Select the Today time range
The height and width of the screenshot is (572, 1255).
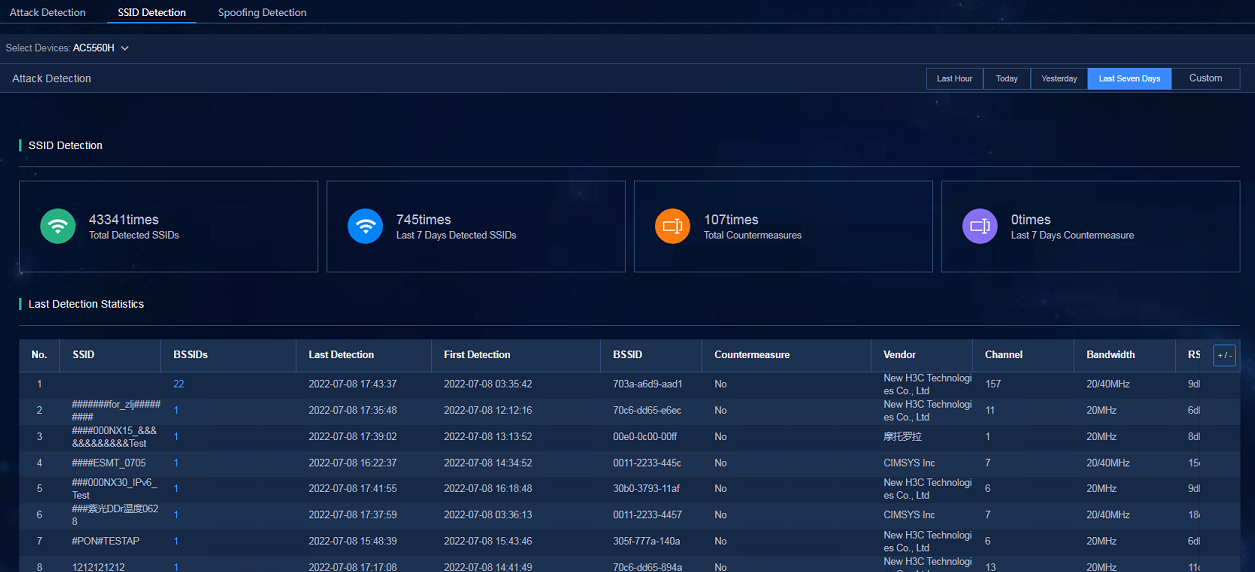pos(1007,78)
